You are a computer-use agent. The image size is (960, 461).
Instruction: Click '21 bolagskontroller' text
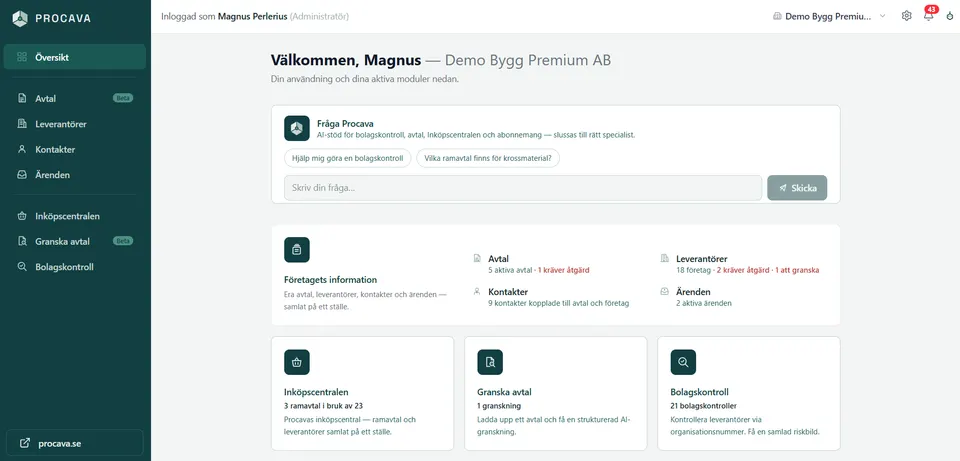(x=703, y=405)
